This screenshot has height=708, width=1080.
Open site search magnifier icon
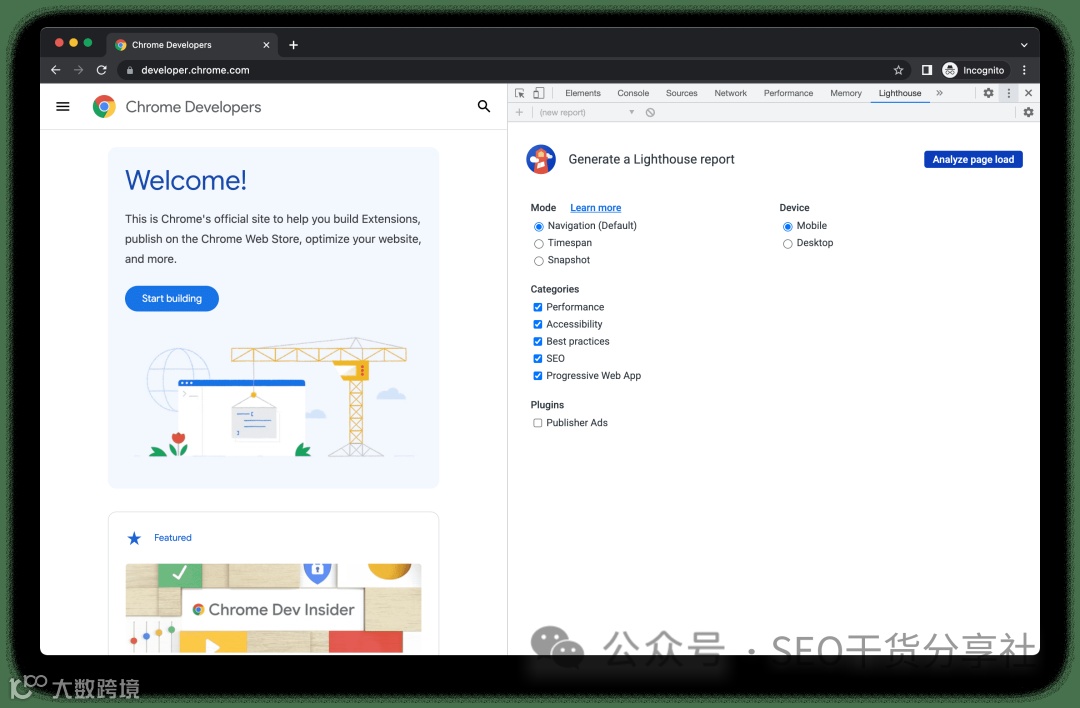pyautogui.click(x=484, y=106)
